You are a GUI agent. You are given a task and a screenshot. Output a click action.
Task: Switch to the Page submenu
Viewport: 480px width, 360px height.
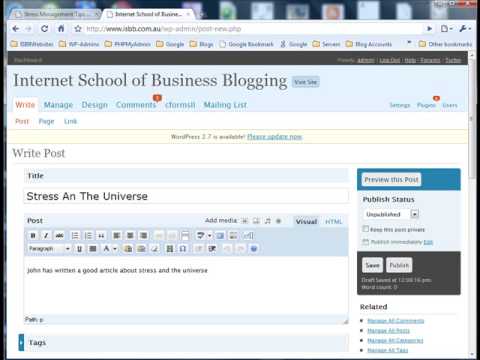[x=46, y=121]
